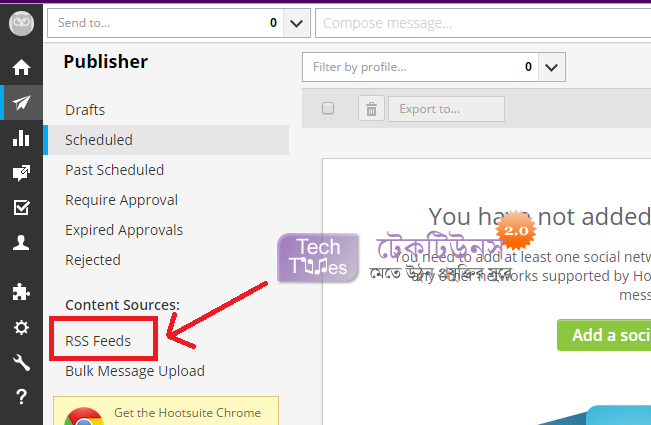This screenshot has width=651, height=425.
Task: Open the Hootsuite owl profile avatar
Action: click(x=21, y=23)
